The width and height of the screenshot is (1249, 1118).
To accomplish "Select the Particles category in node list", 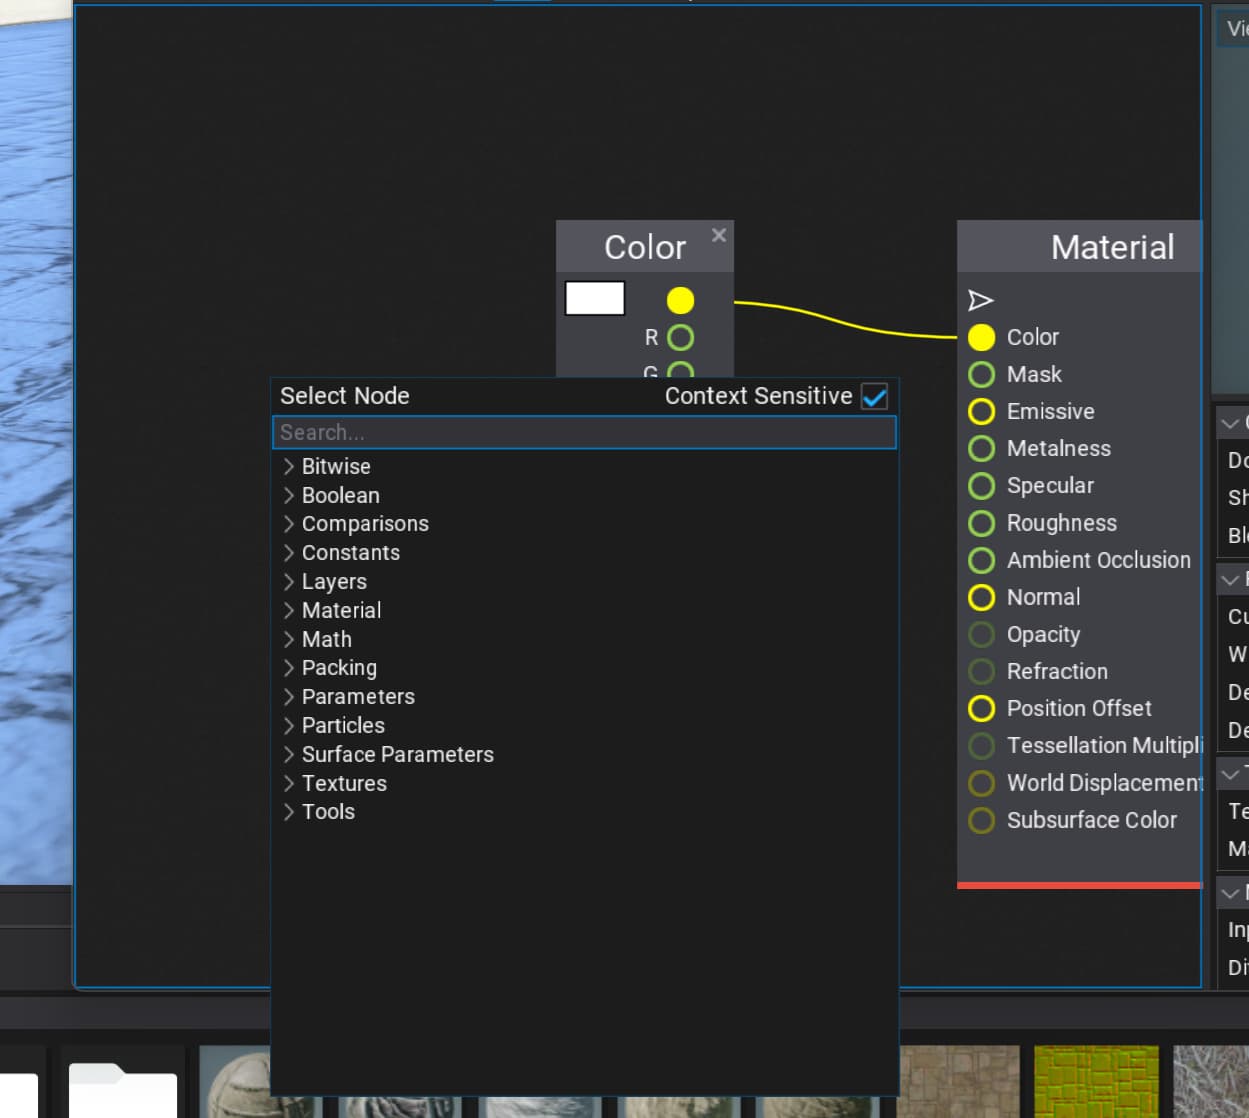I will 342,726.
